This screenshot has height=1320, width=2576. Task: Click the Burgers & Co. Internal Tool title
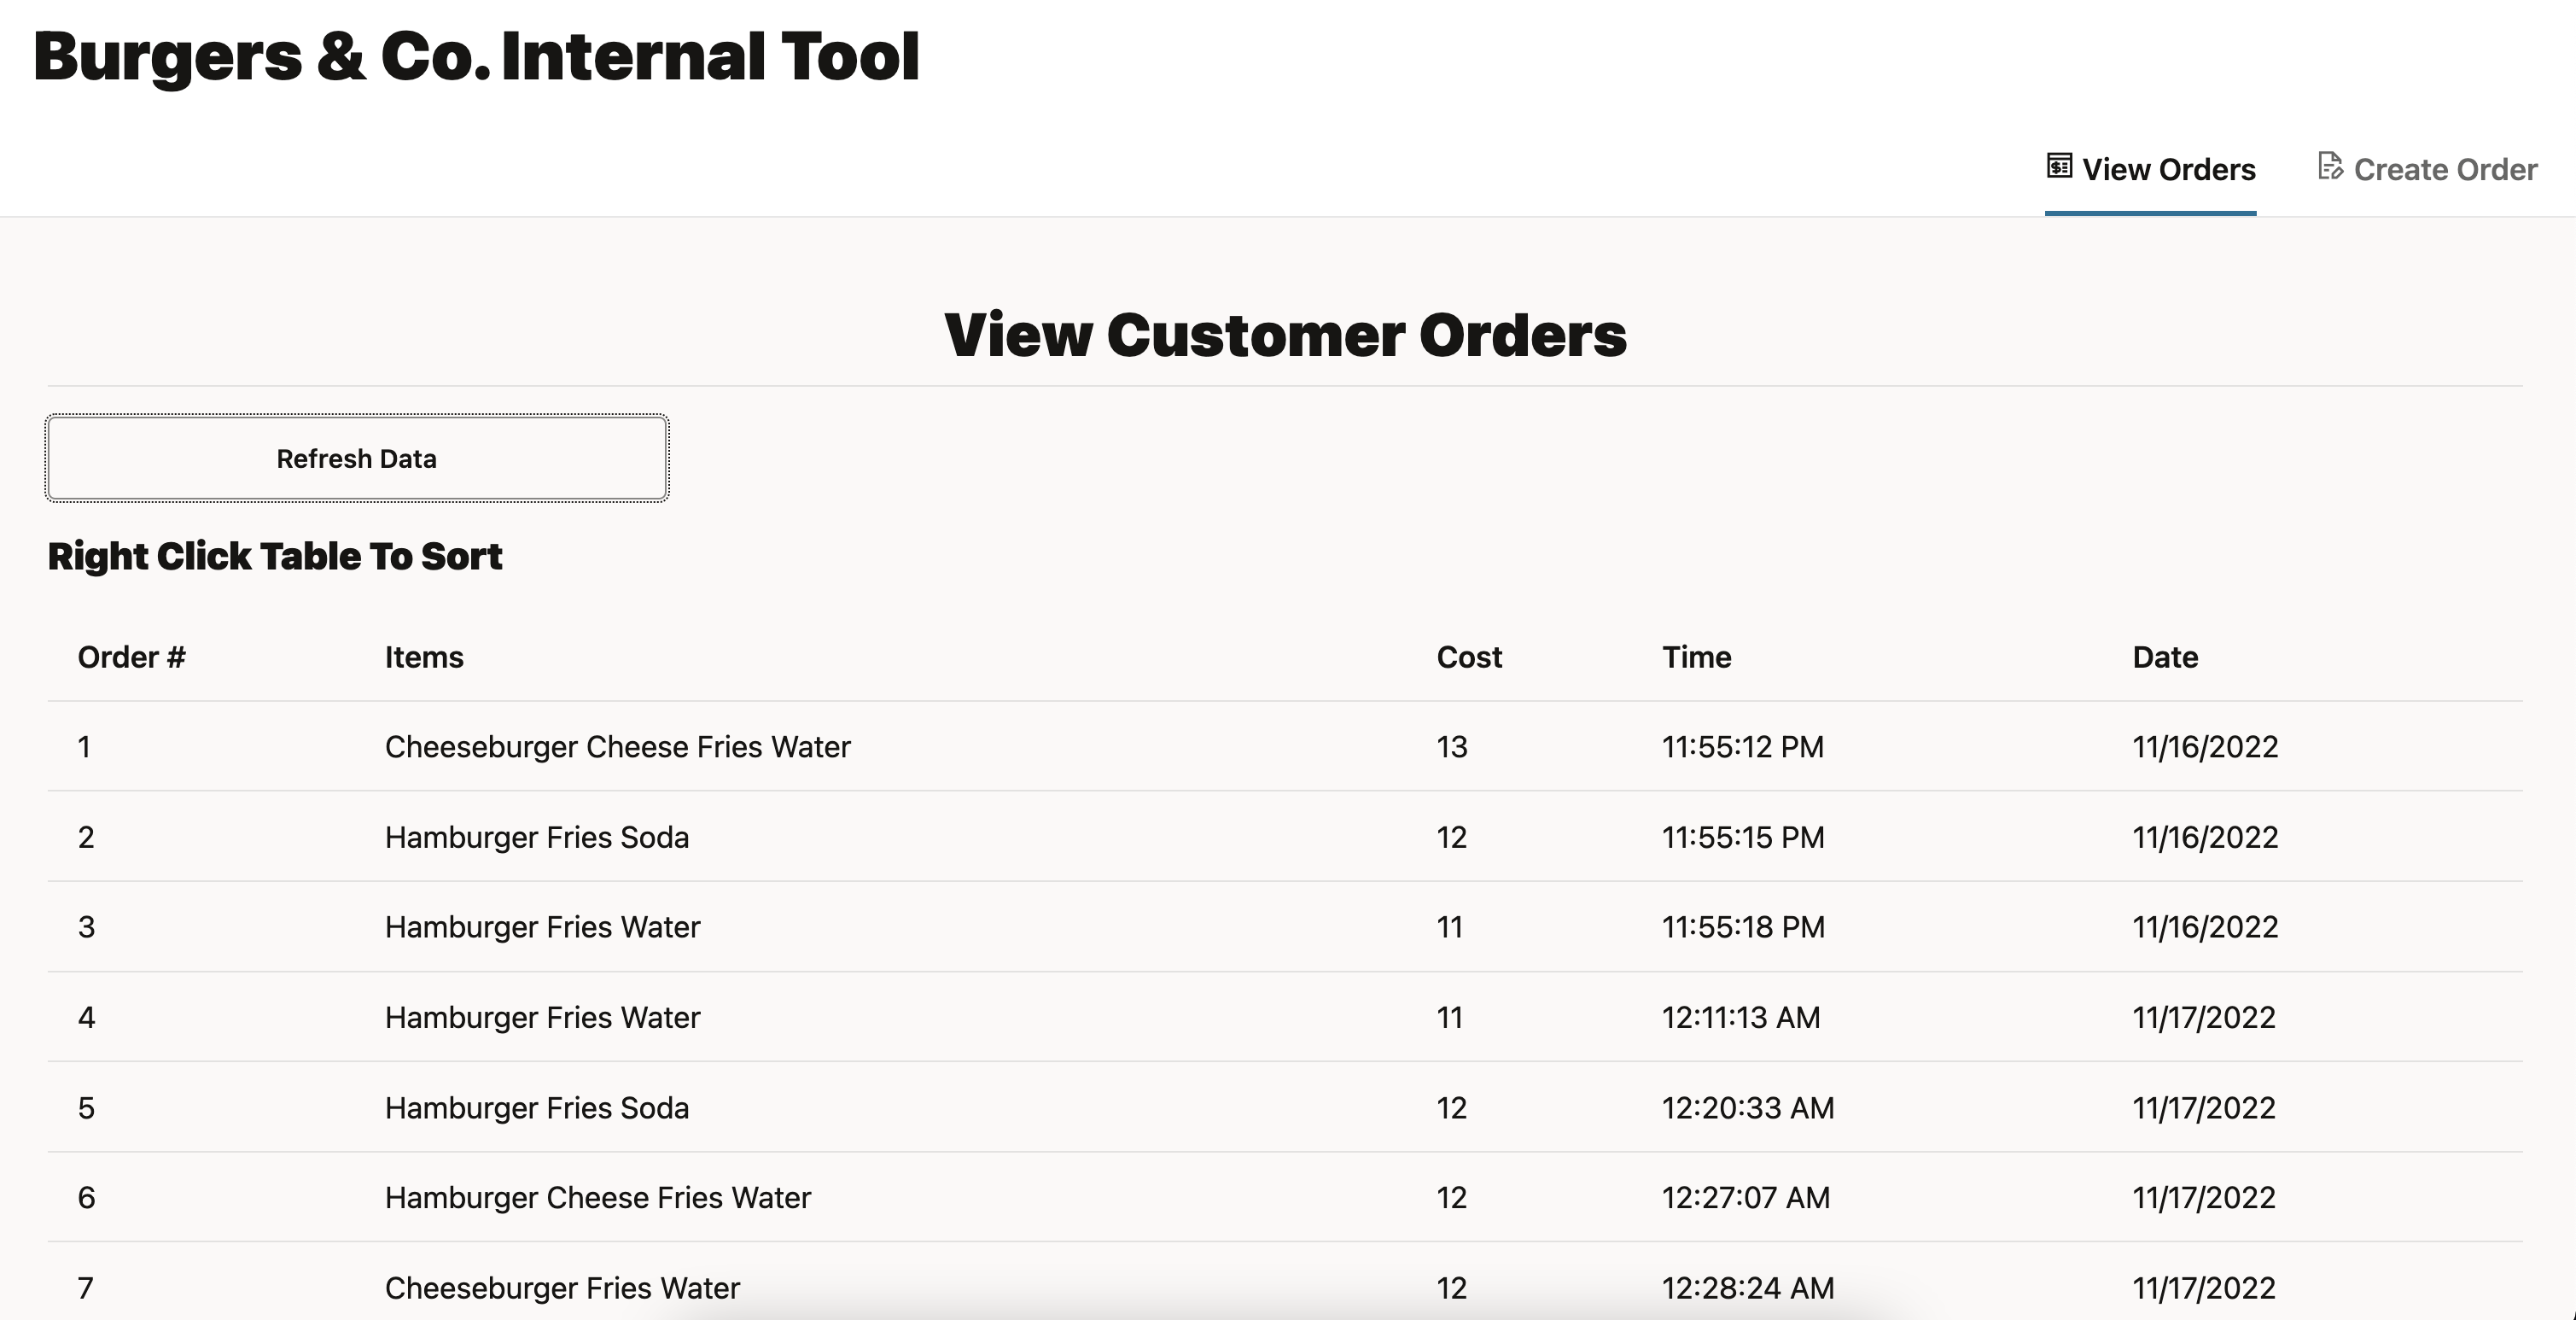[x=476, y=56]
